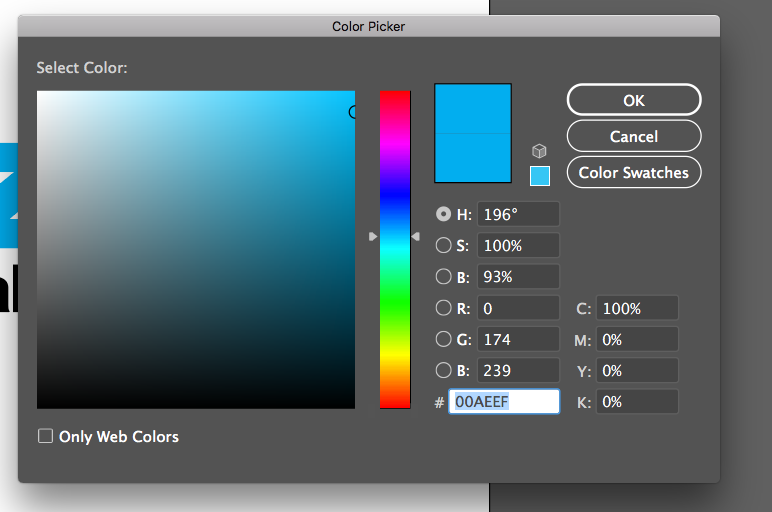This screenshot has width=772, height=512.
Task: Select the Brightness radio button
Action: tap(444, 277)
